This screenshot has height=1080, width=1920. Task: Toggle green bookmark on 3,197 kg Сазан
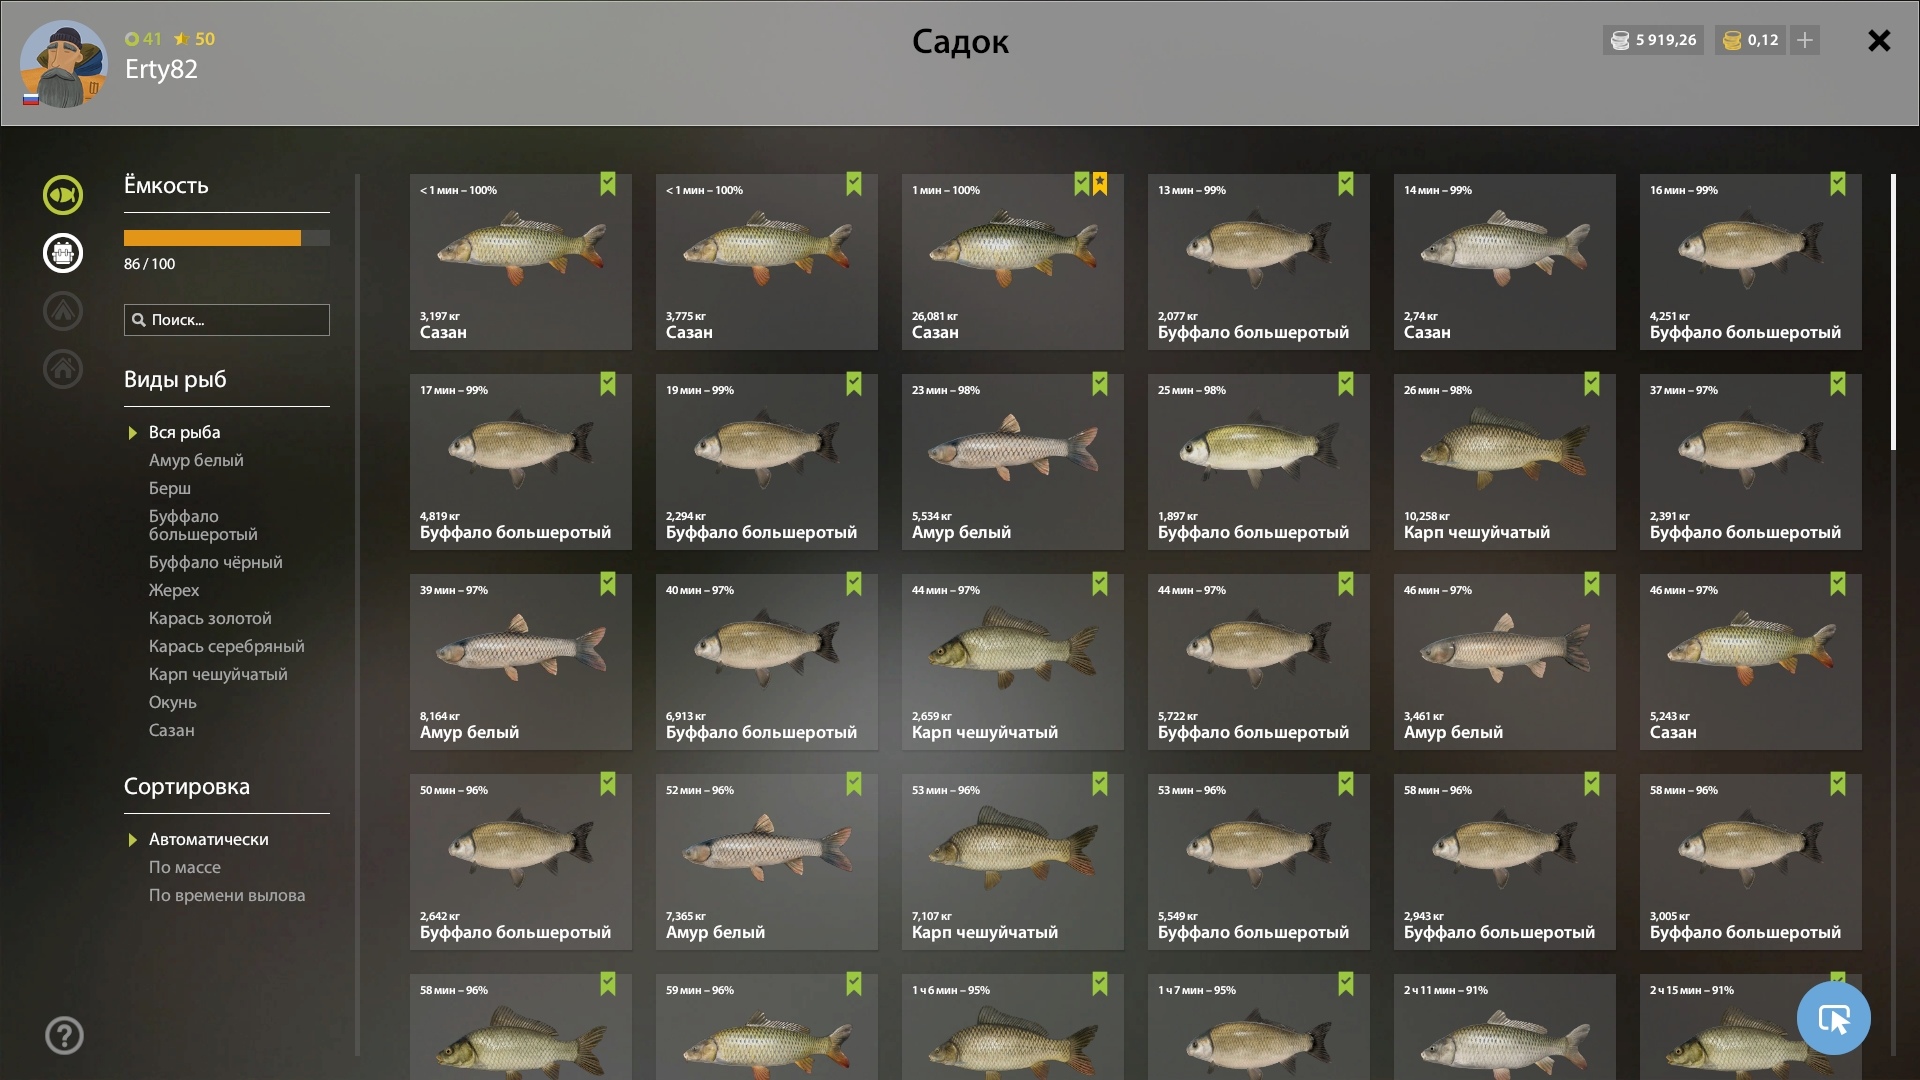tap(608, 184)
